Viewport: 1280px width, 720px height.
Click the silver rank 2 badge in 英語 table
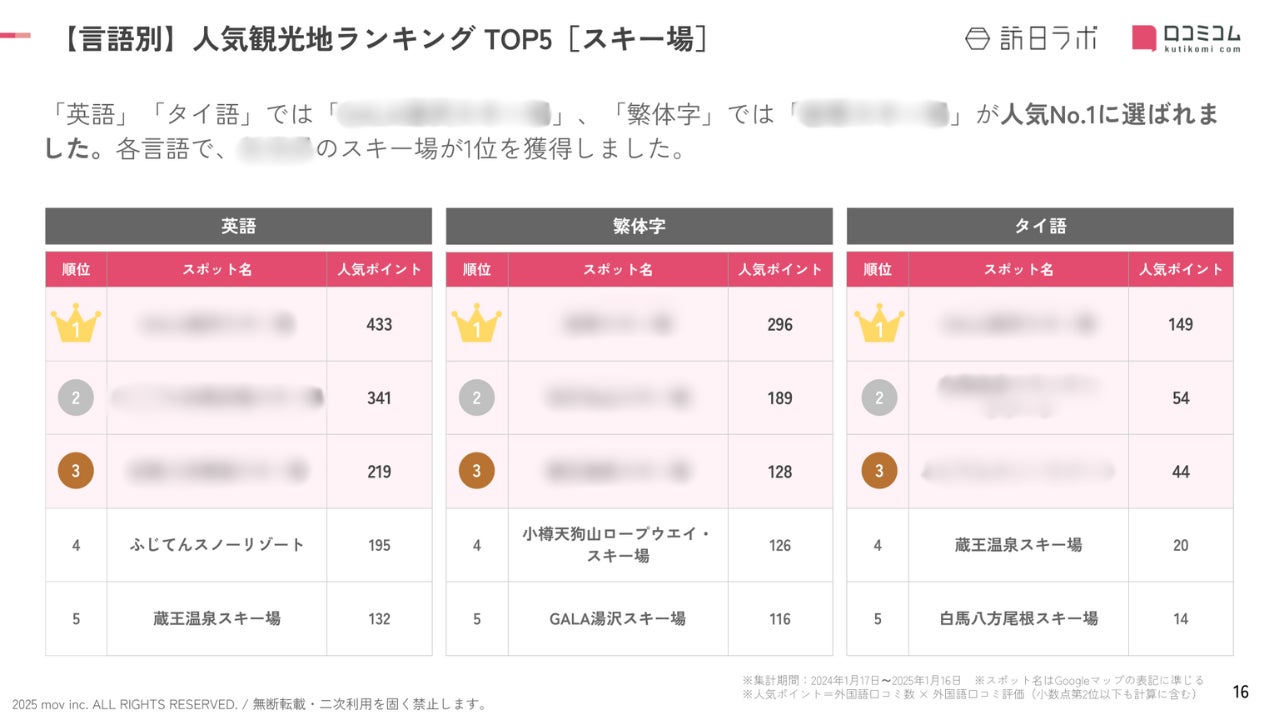coord(76,398)
